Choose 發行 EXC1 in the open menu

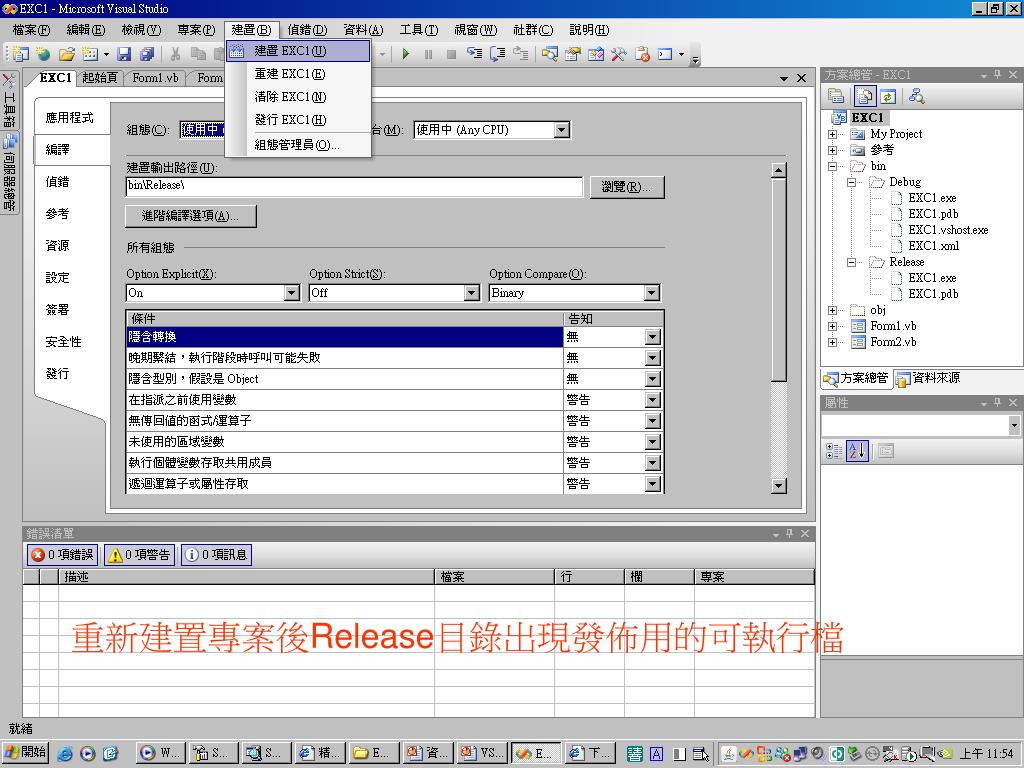(x=298, y=120)
